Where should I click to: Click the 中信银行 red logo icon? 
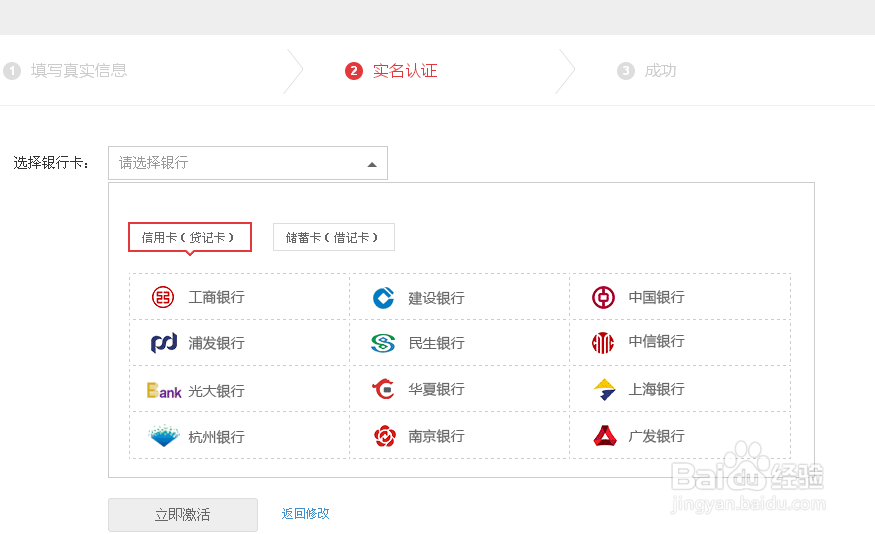603,343
